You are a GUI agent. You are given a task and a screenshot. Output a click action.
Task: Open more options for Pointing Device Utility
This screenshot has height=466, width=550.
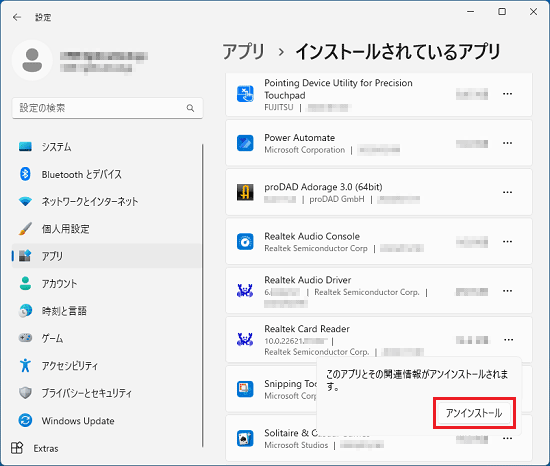(x=507, y=94)
